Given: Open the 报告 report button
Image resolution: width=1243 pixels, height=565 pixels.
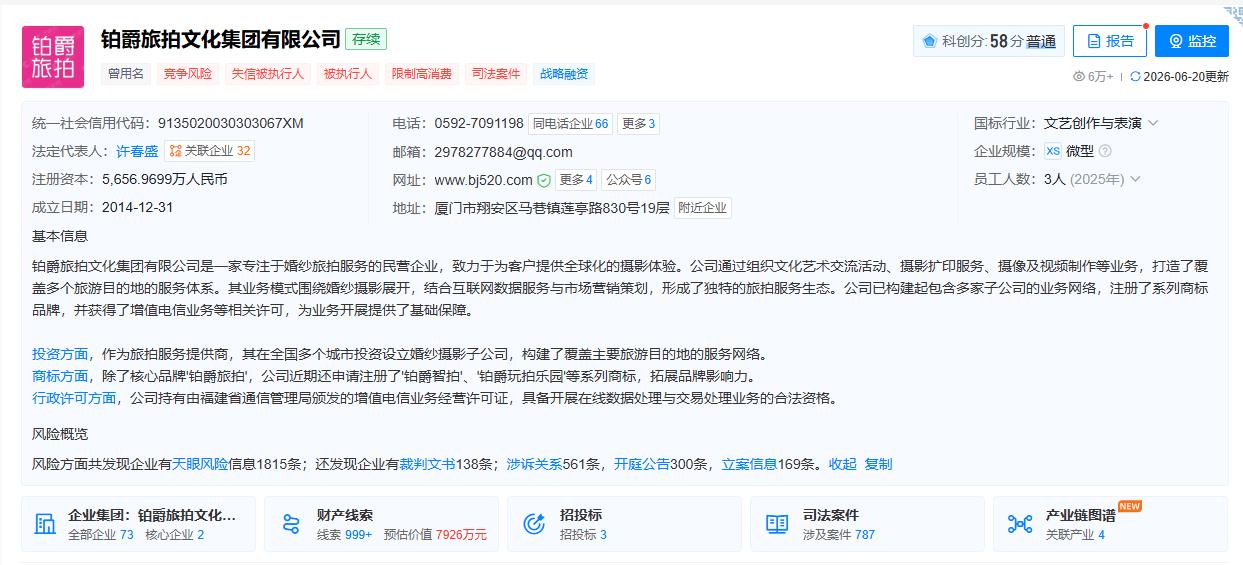Looking at the screenshot, I should [x=1110, y=41].
